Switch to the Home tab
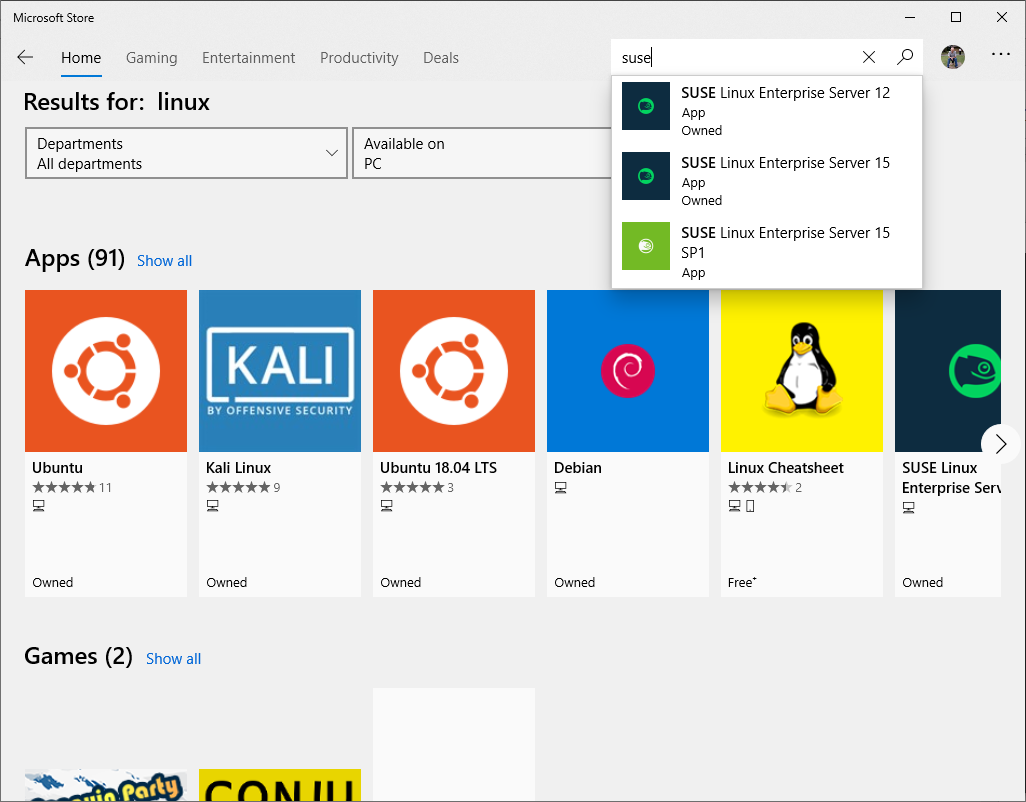The image size is (1026, 802). (81, 58)
